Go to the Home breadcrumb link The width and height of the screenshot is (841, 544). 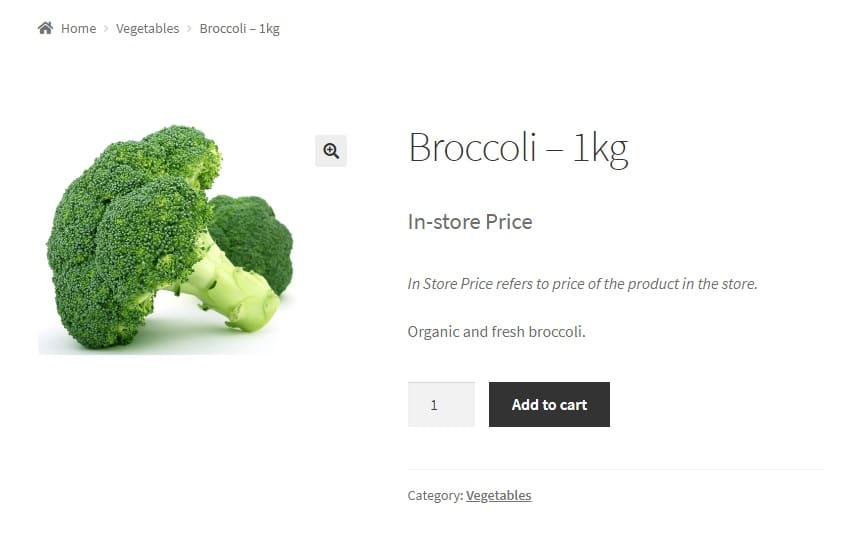[78, 28]
